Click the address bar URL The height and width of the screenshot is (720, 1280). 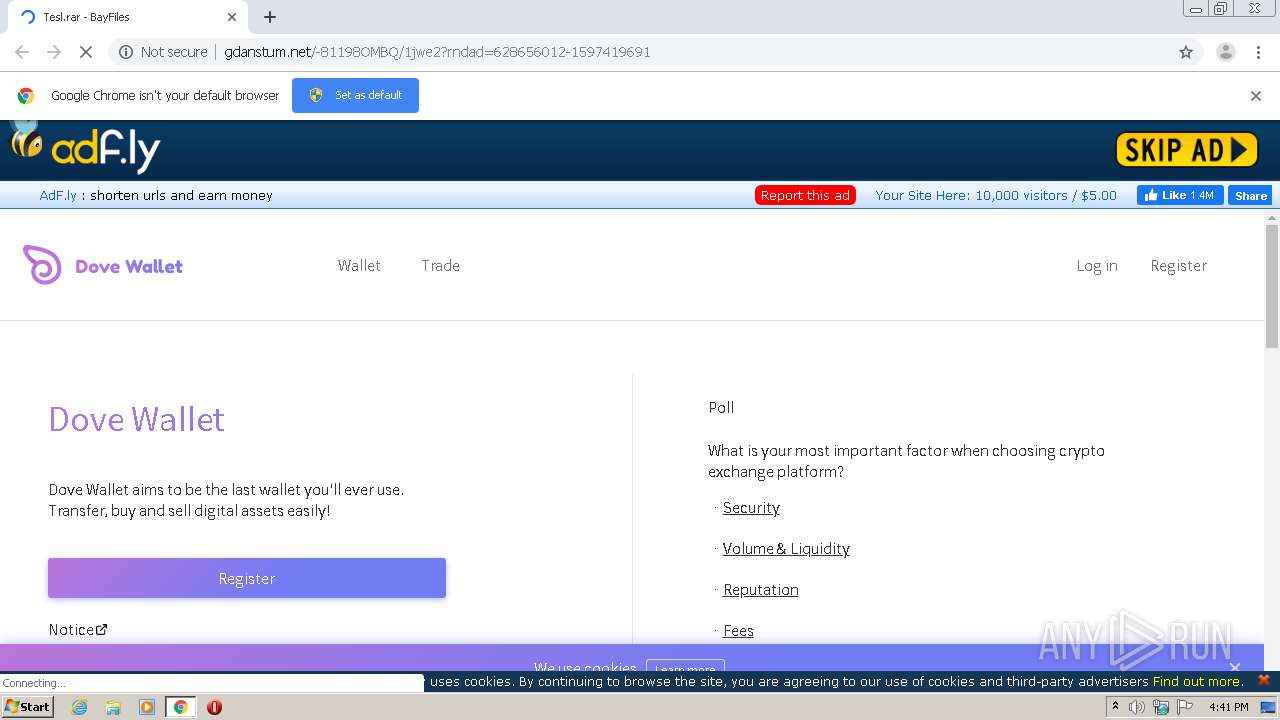(x=437, y=52)
